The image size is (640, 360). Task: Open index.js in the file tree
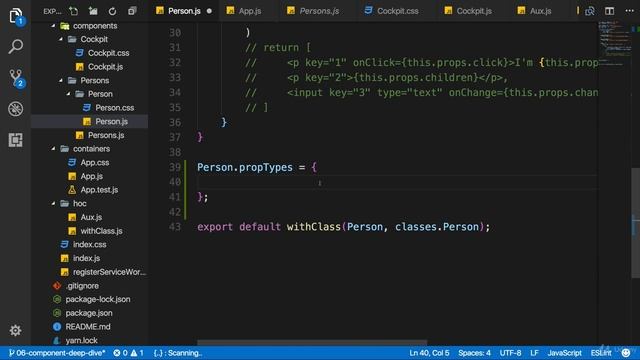[x=86, y=258]
